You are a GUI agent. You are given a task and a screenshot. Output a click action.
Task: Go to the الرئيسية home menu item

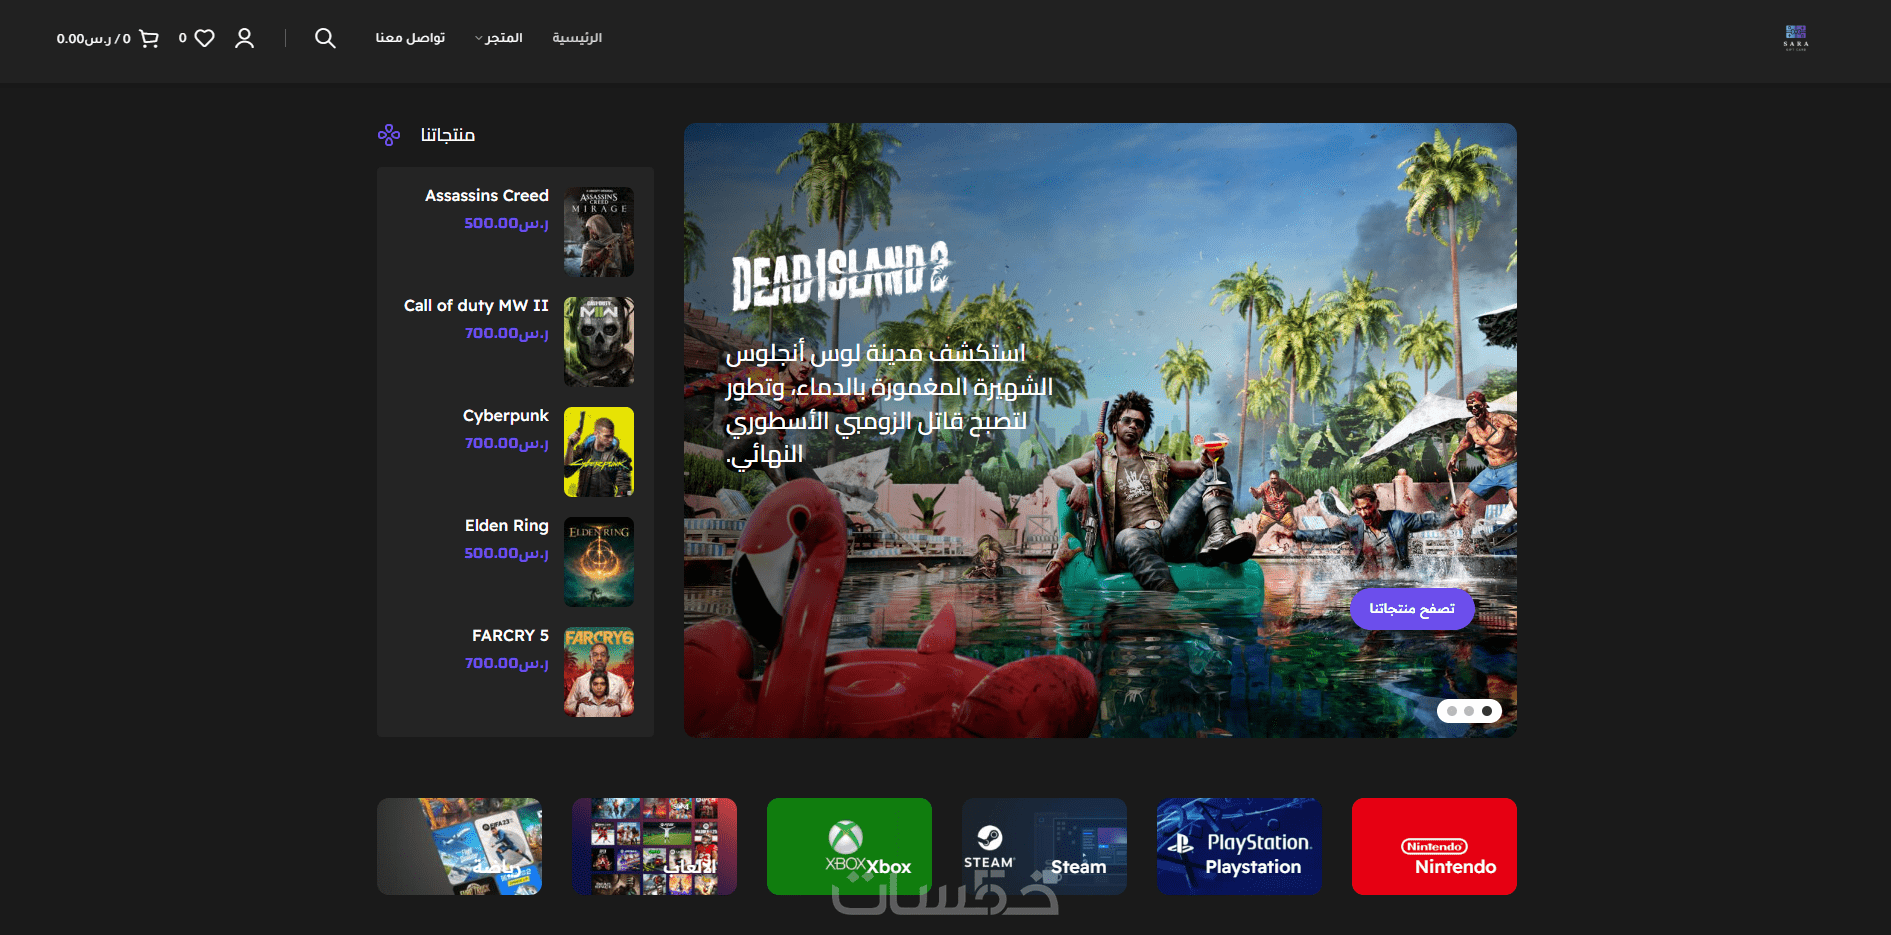tap(577, 38)
